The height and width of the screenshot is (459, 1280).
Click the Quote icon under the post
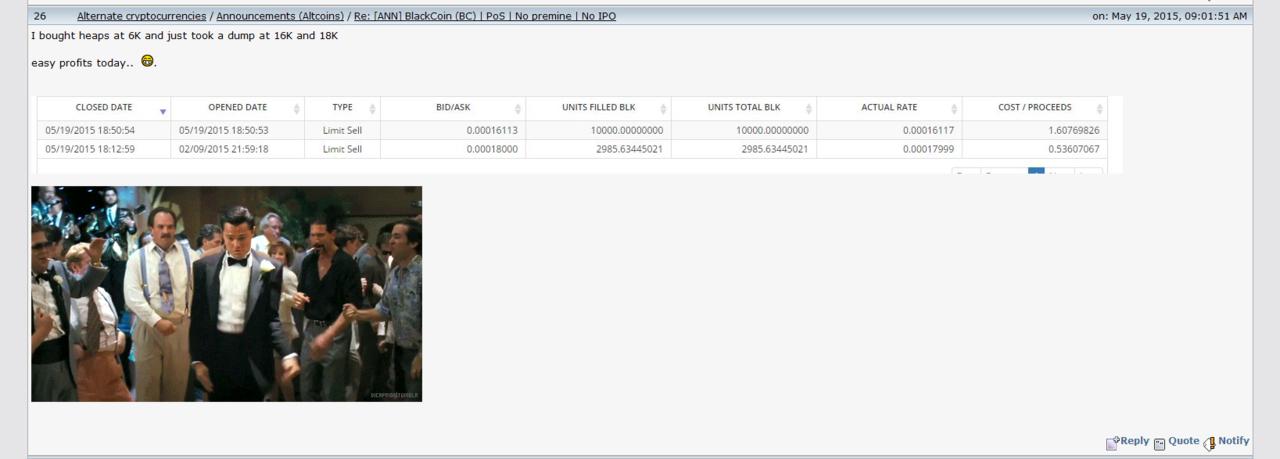(1160, 444)
